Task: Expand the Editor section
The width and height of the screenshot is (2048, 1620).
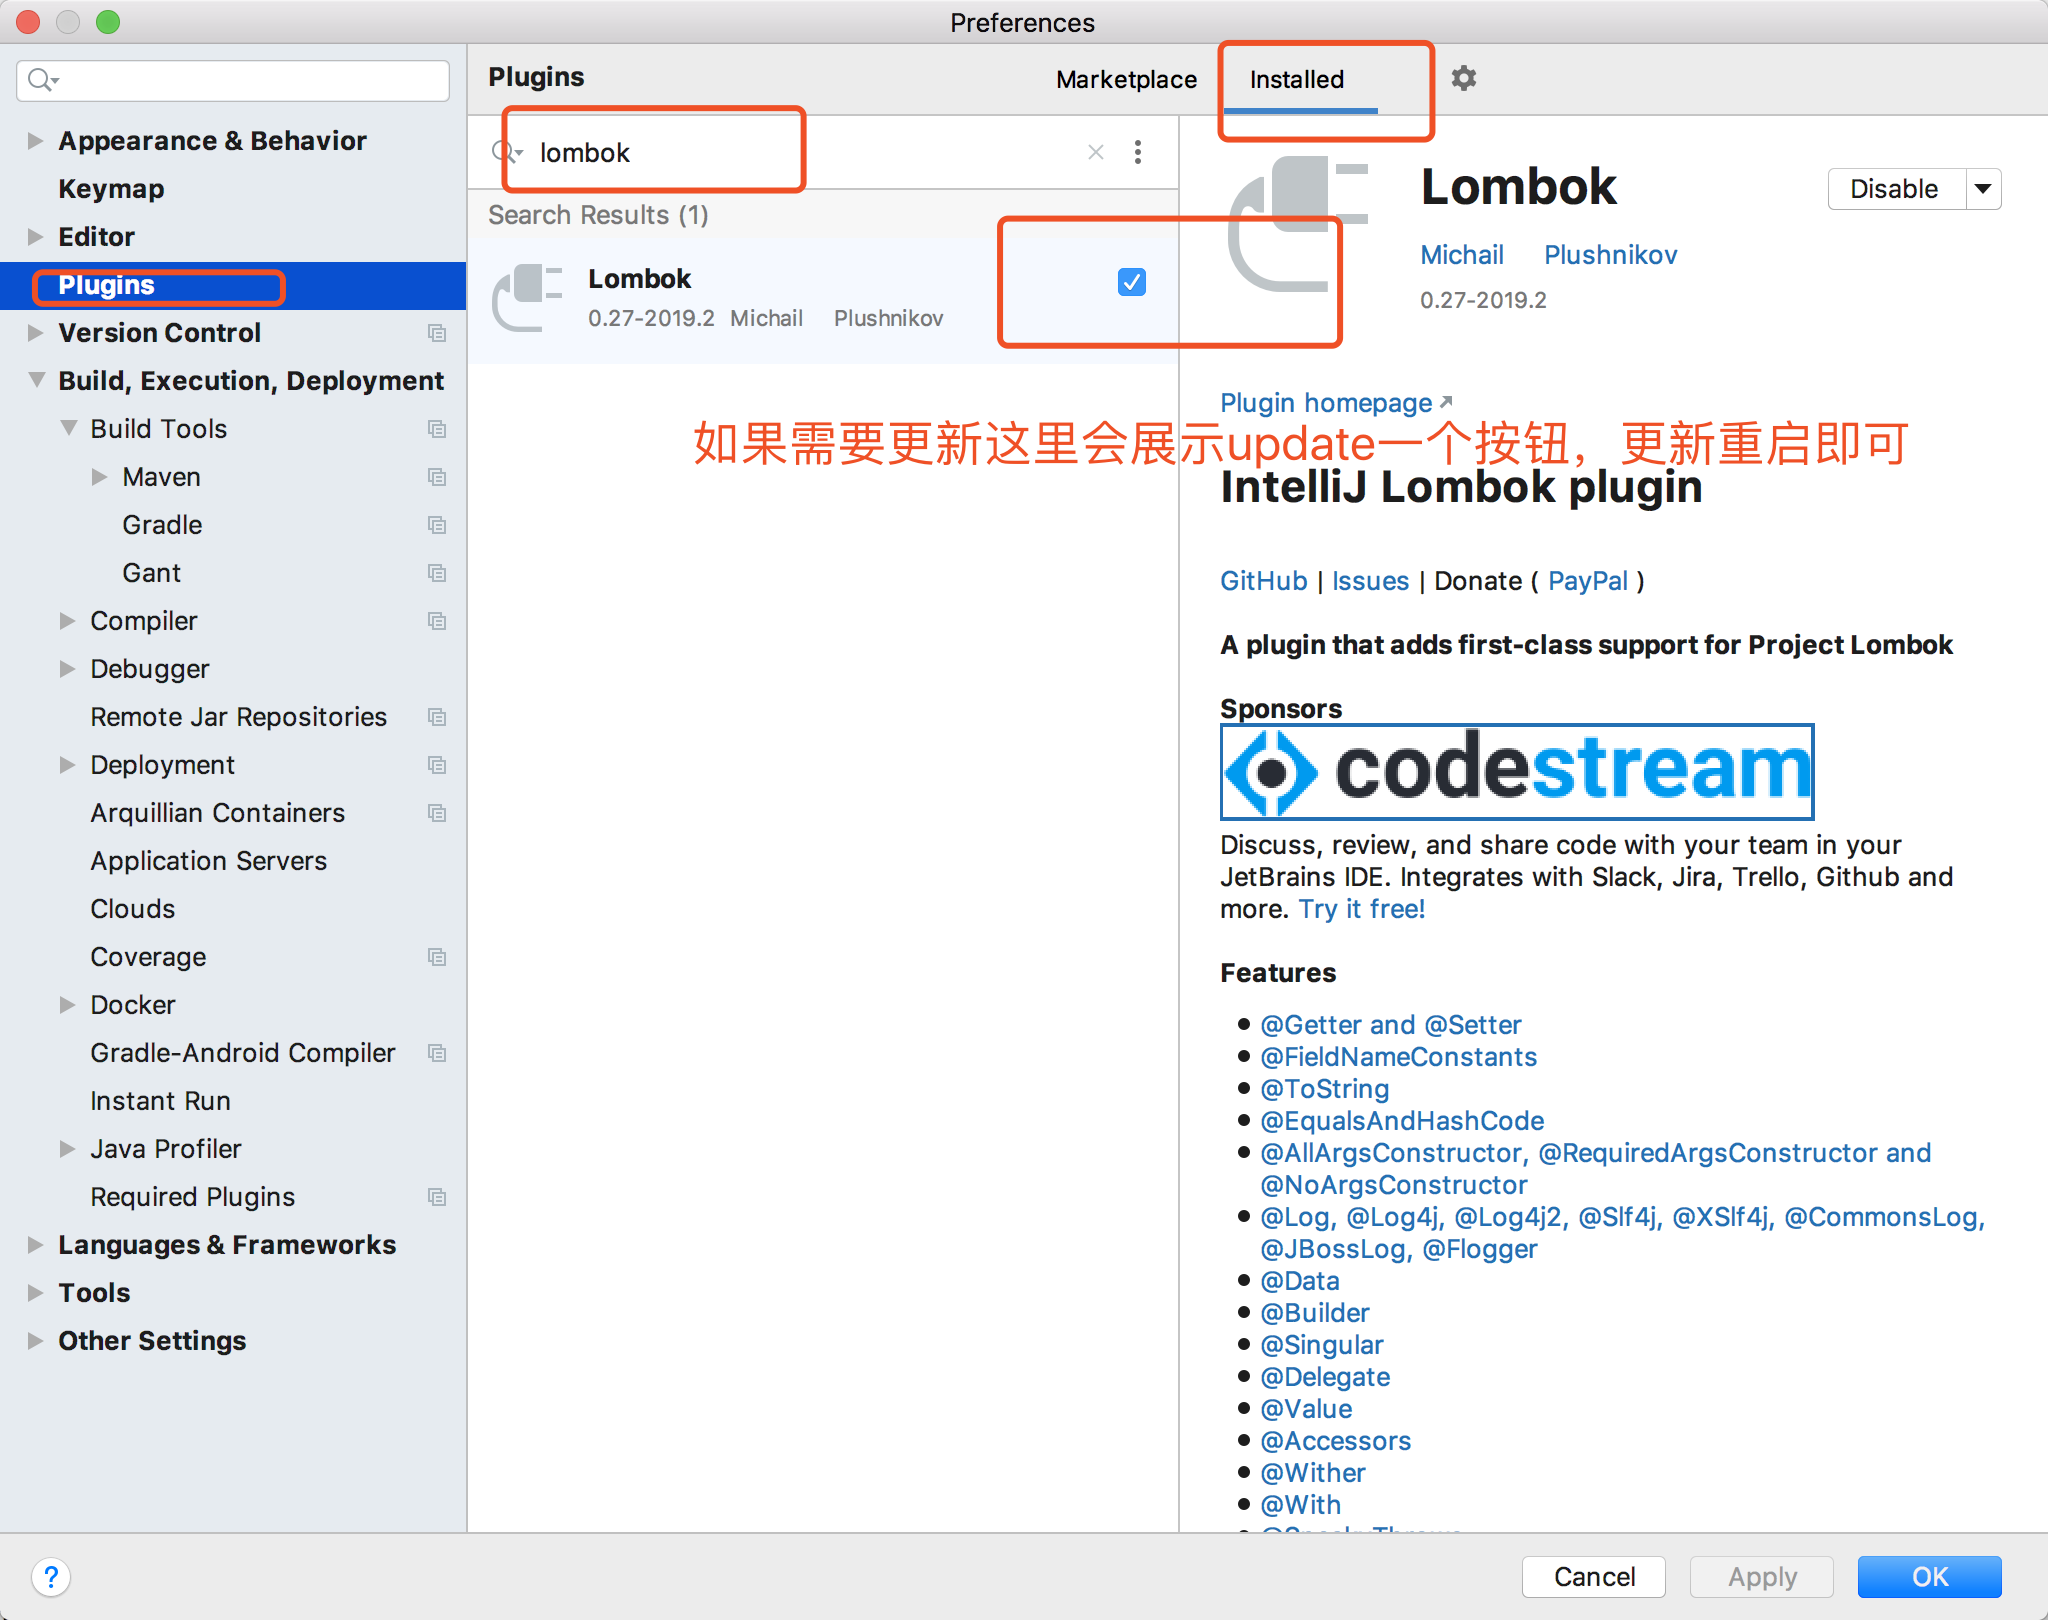Action: click(35, 237)
